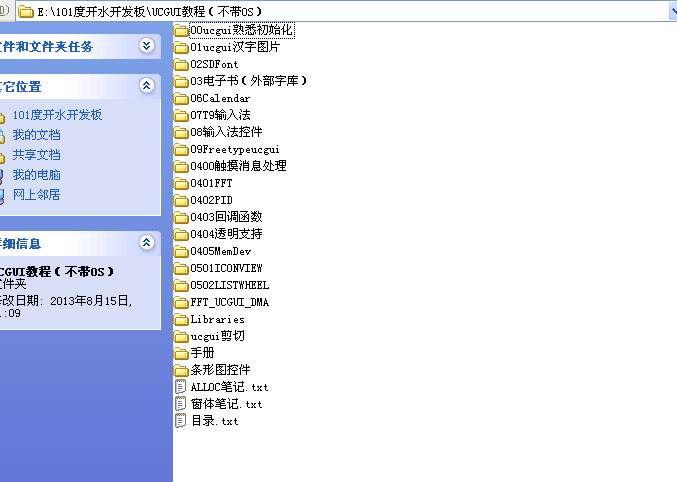
Task: Click the 0401FFT folder name
Action: tap(211, 184)
